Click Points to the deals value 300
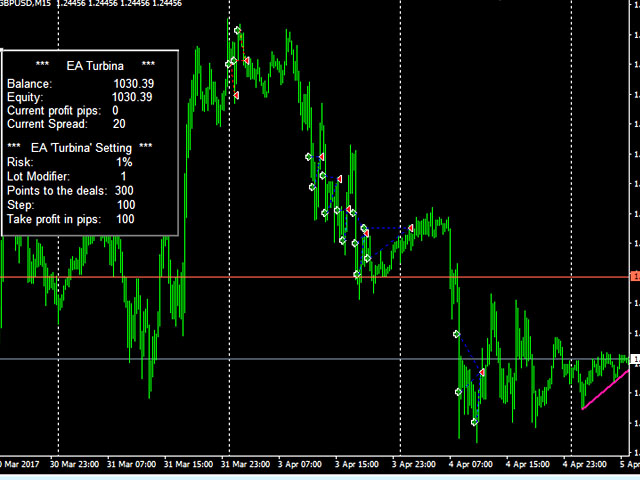 pyautogui.click(x=124, y=190)
